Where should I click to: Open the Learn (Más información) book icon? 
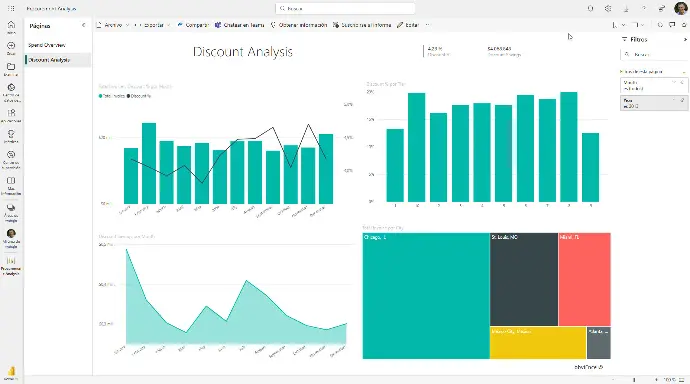(11, 180)
